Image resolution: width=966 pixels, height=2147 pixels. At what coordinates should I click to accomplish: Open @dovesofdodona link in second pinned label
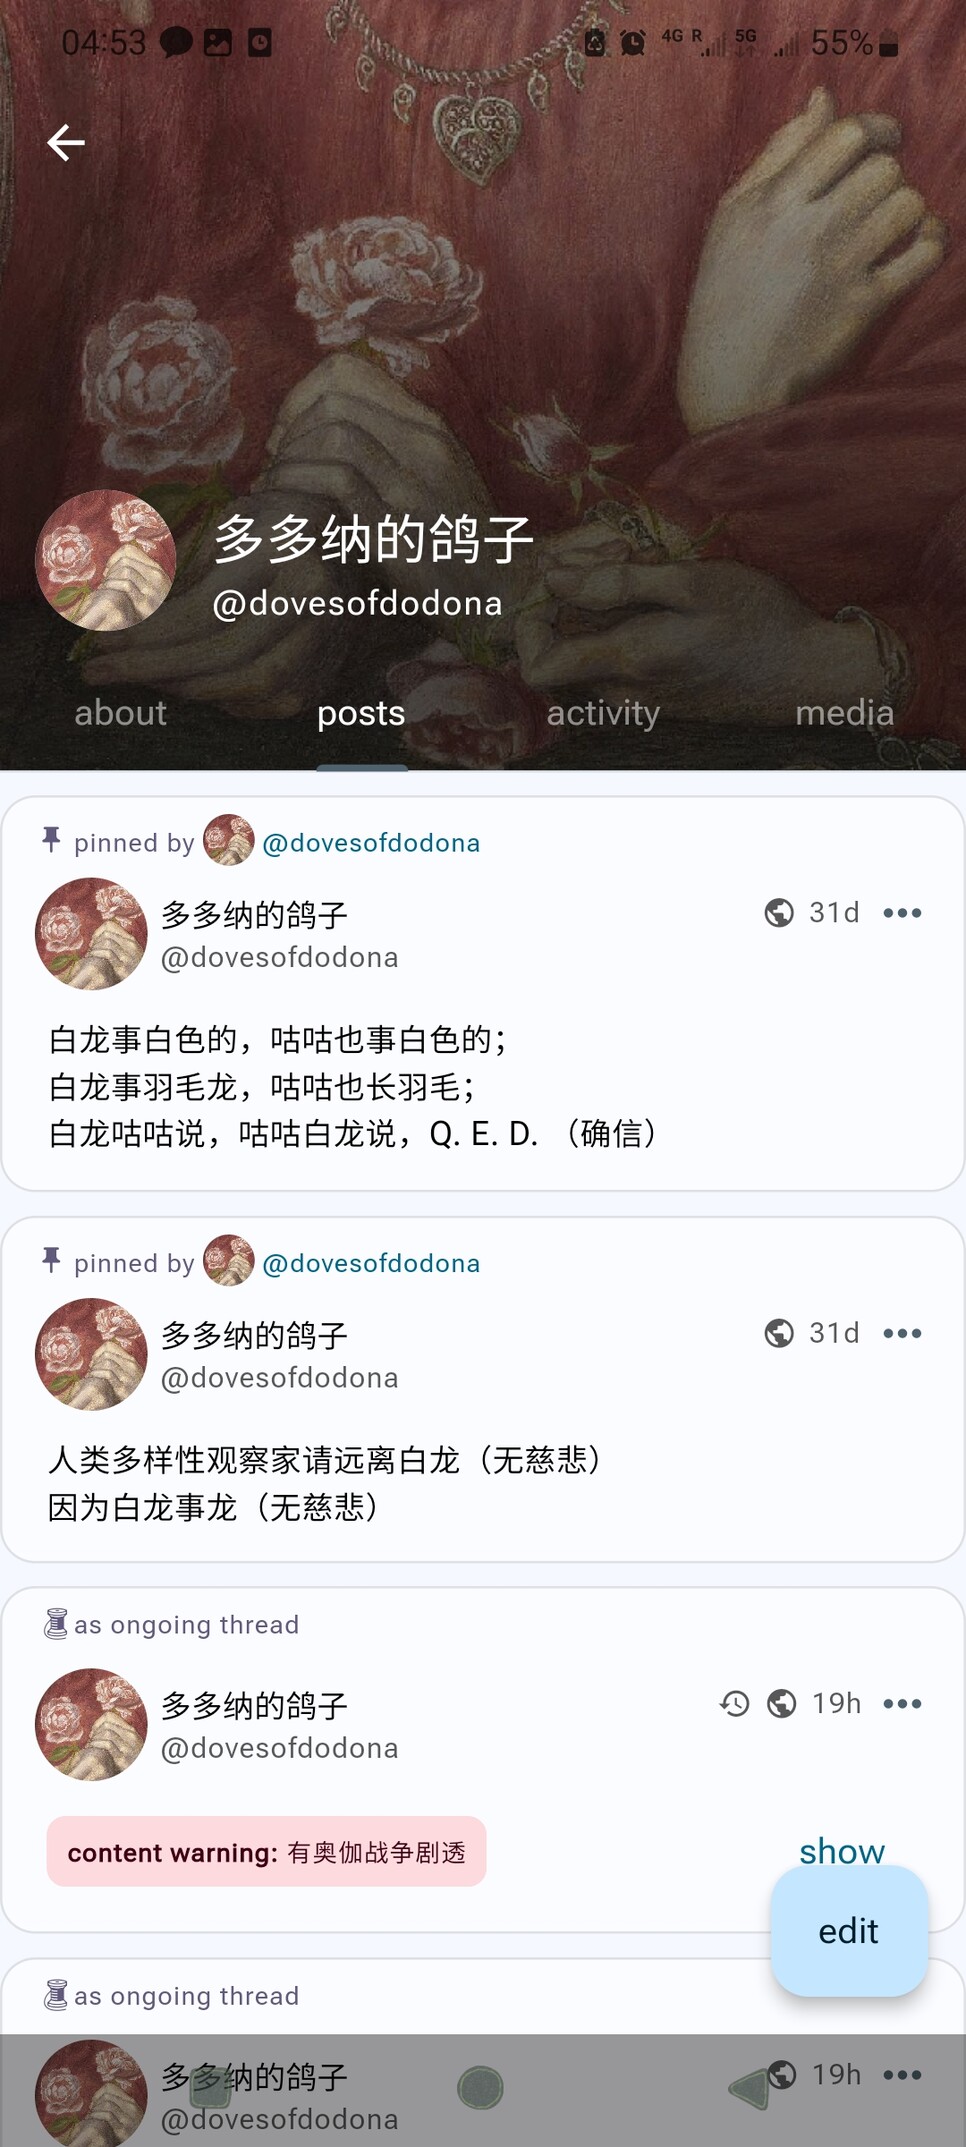[x=371, y=1263]
